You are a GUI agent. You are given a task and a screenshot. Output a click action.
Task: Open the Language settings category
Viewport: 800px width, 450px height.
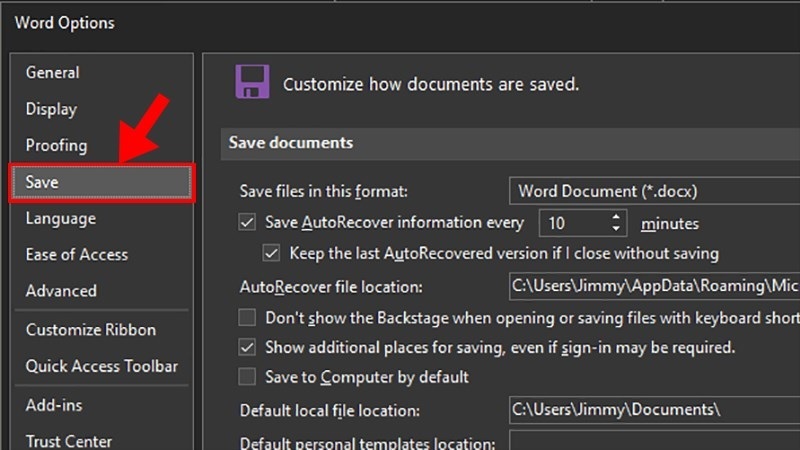pyautogui.click(x=61, y=218)
